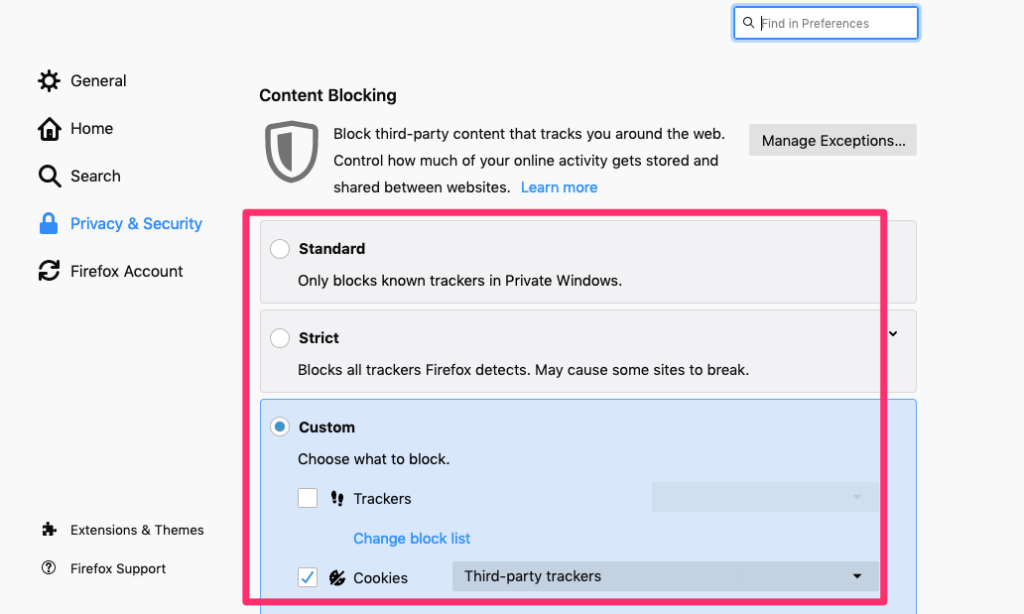Open the disabled Trackers dropdown
This screenshot has width=1024, height=614.
tap(765, 497)
